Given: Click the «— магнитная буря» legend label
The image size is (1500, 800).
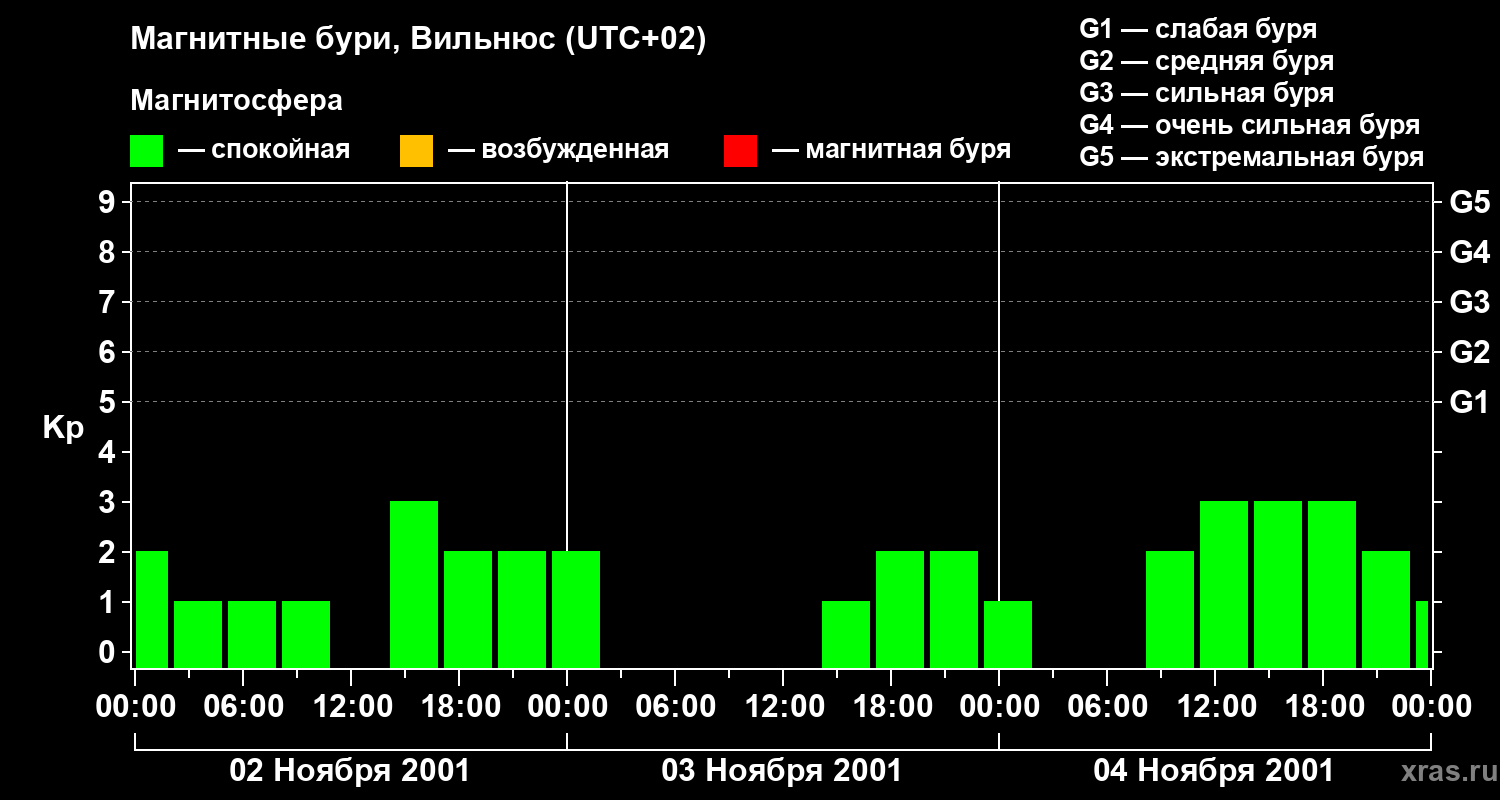Looking at the screenshot, I should (891, 151).
